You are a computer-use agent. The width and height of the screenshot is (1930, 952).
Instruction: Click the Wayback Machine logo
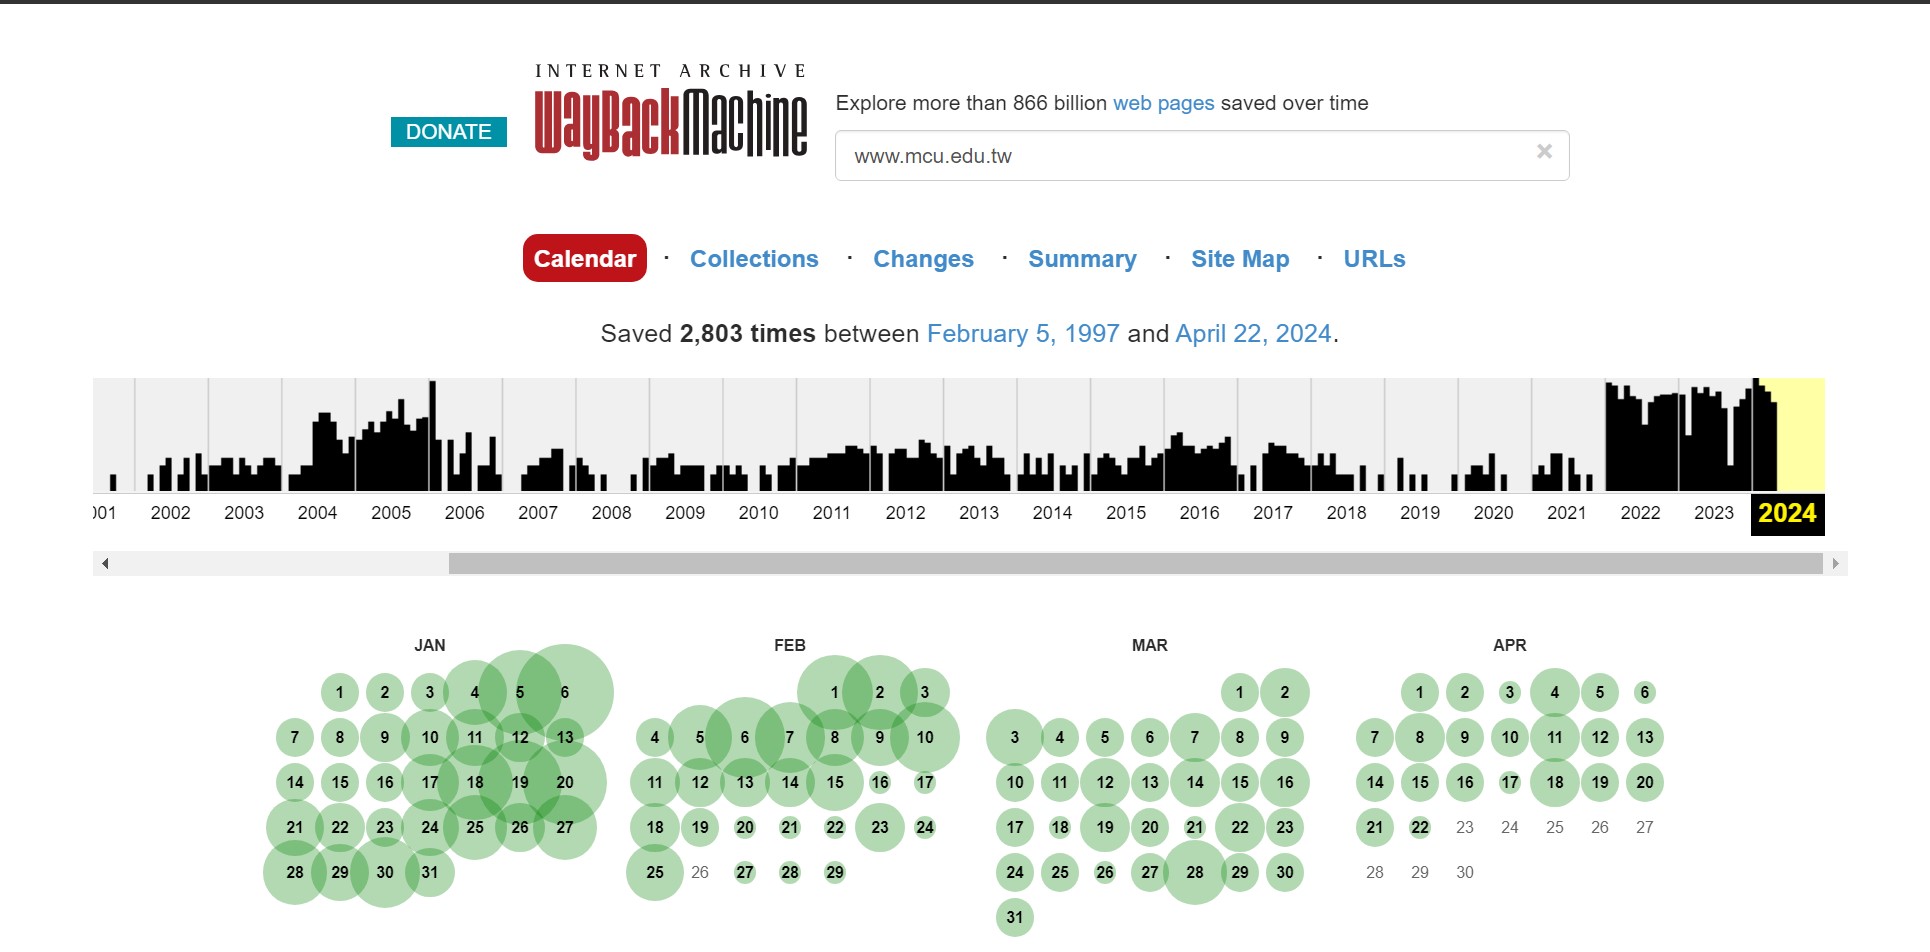coord(670,122)
